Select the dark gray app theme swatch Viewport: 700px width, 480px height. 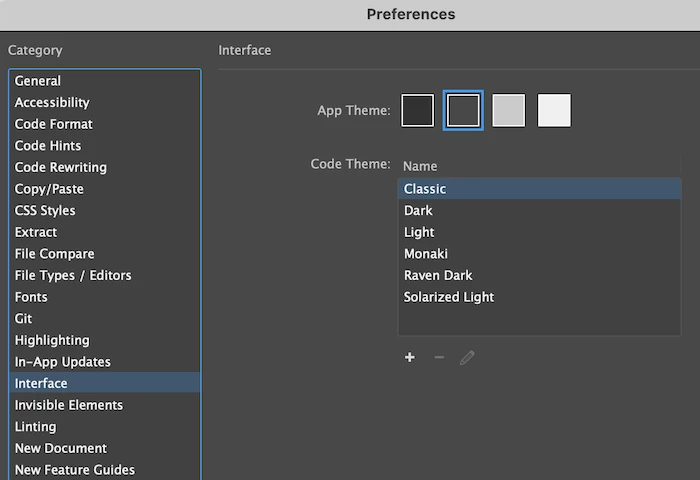[463, 110]
